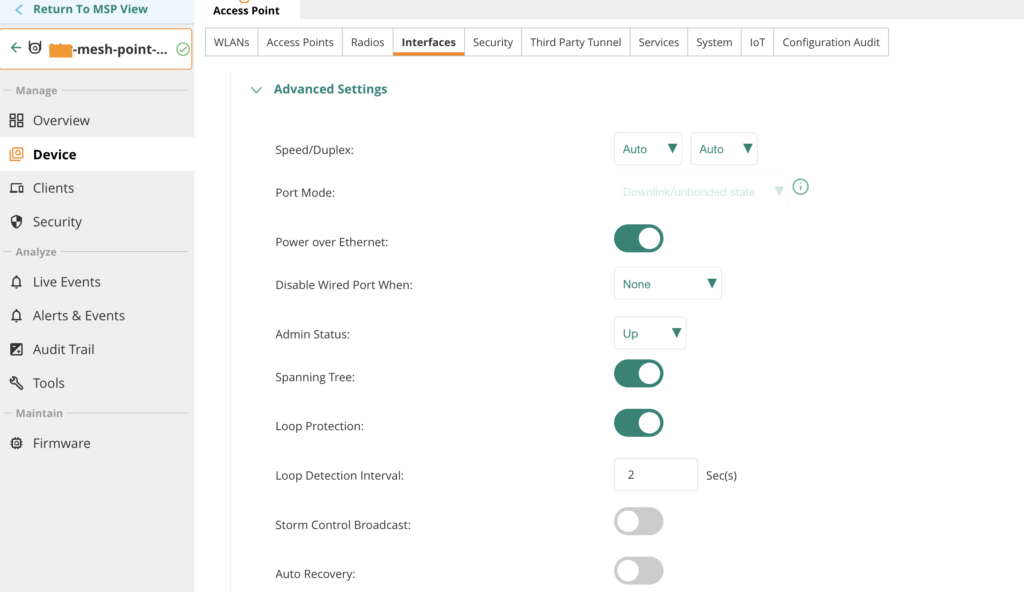Open the Configuration Audit tab
The height and width of the screenshot is (592, 1024).
[x=830, y=42]
